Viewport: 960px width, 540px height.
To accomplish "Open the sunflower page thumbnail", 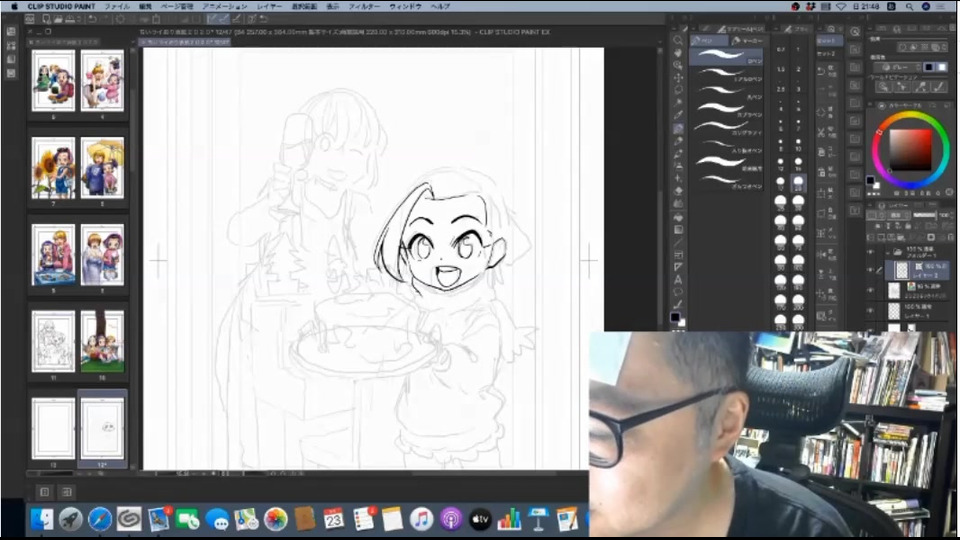I will click(x=53, y=168).
